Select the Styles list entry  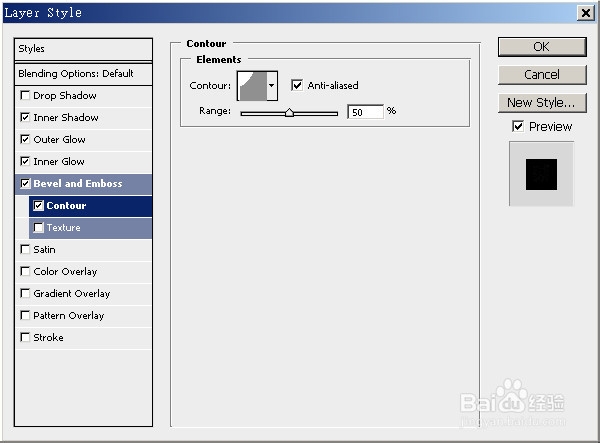(x=83, y=49)
